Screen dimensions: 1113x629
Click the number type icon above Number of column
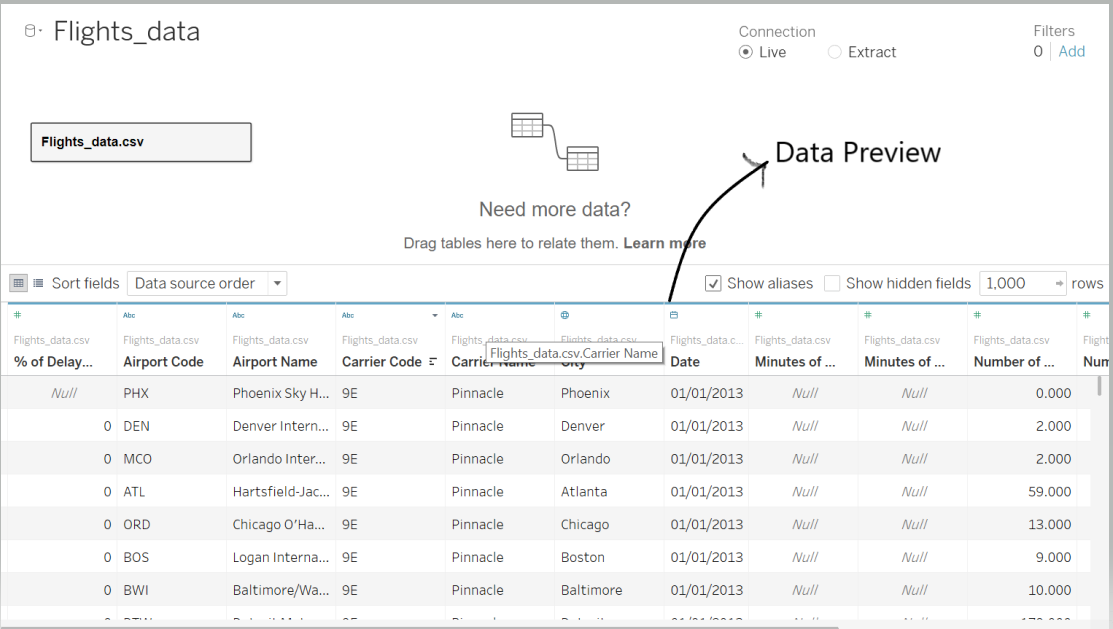[x=977, y=314]
